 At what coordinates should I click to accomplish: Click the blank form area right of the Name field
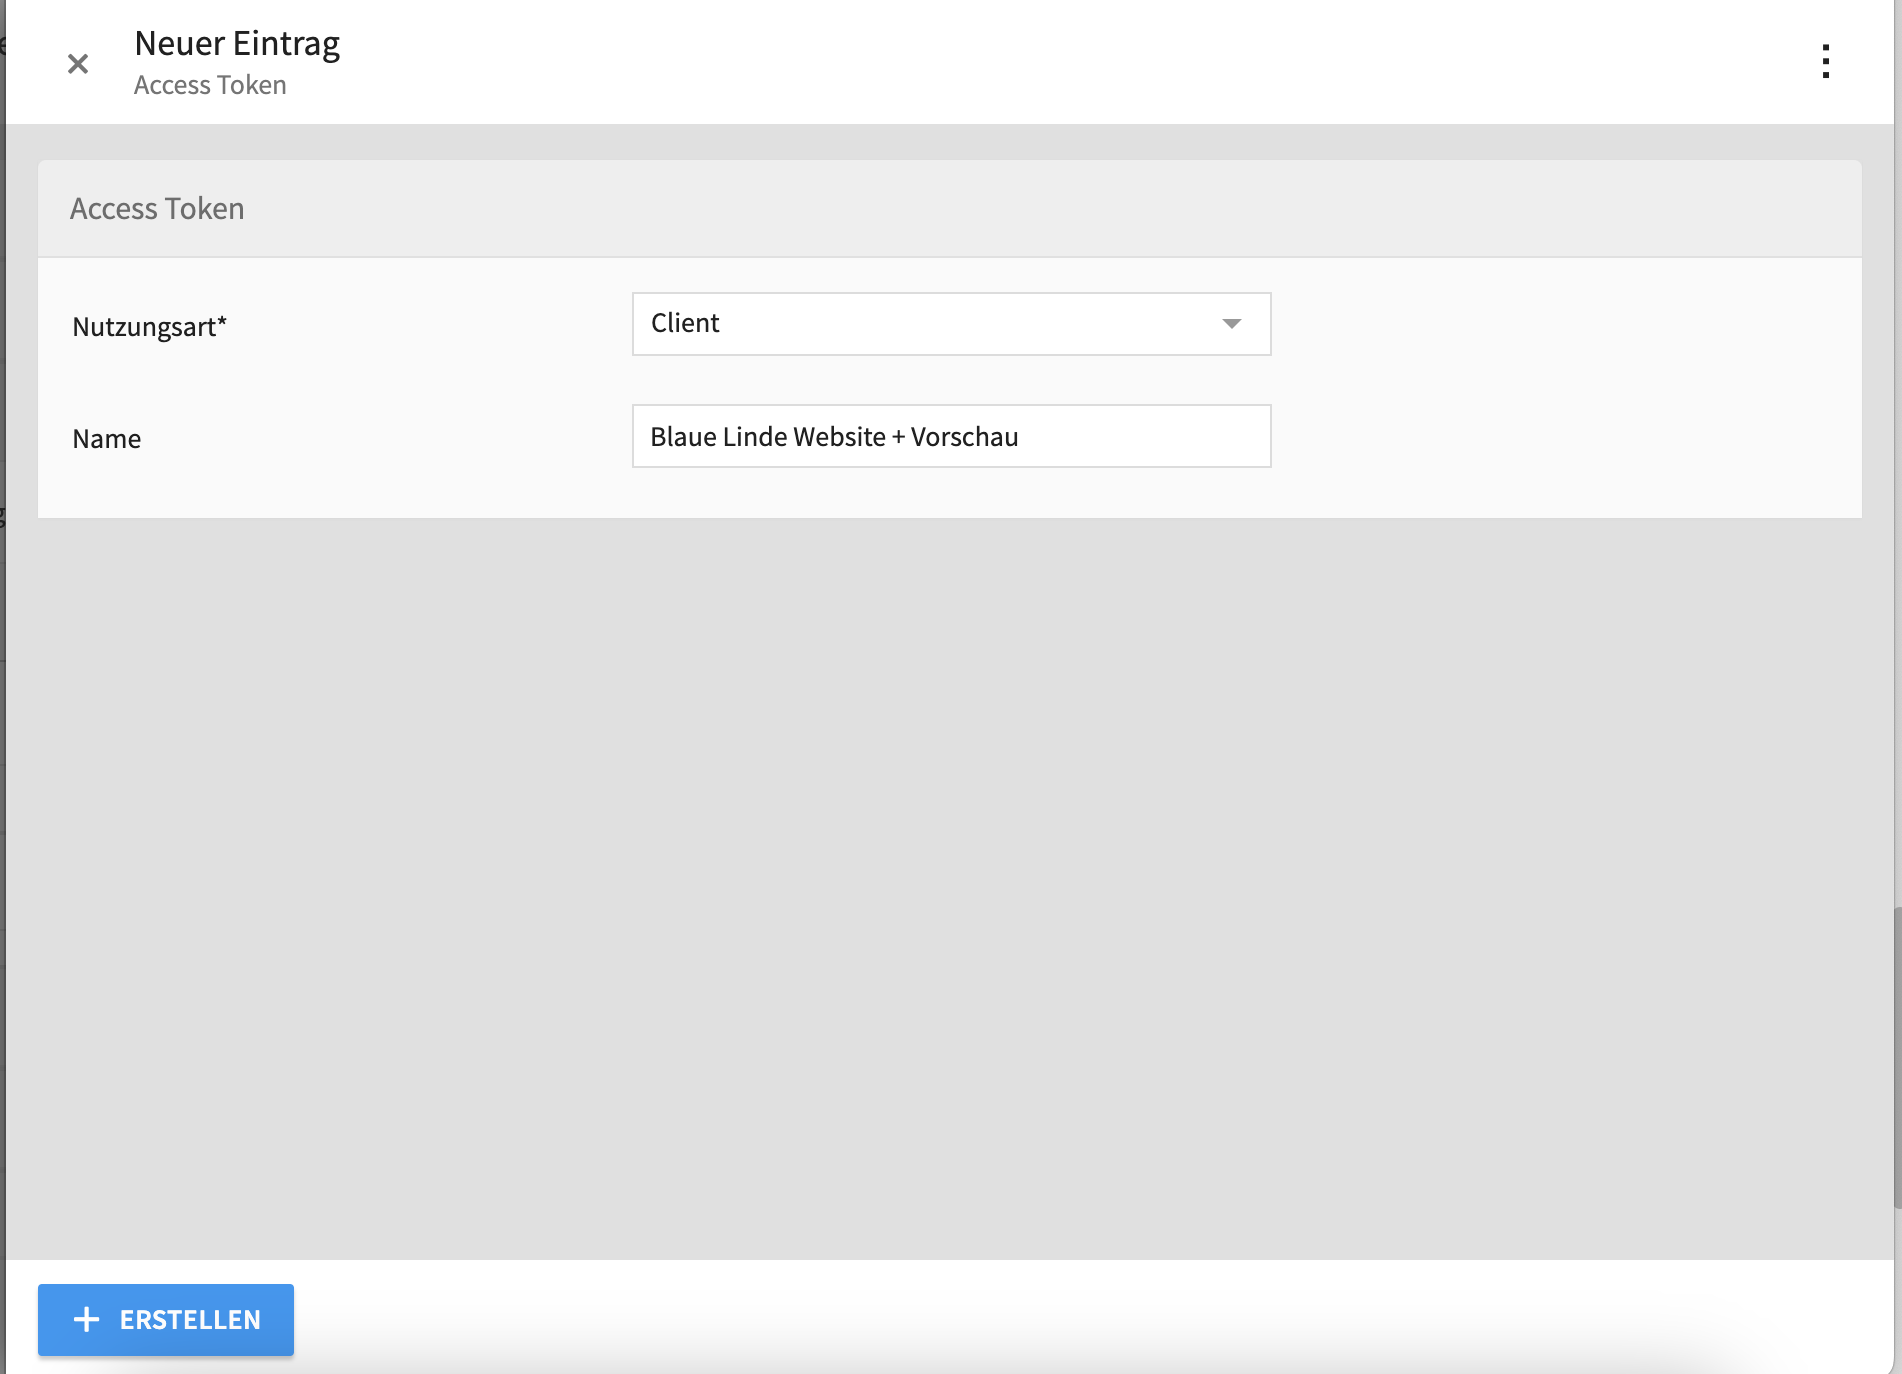1560,437
